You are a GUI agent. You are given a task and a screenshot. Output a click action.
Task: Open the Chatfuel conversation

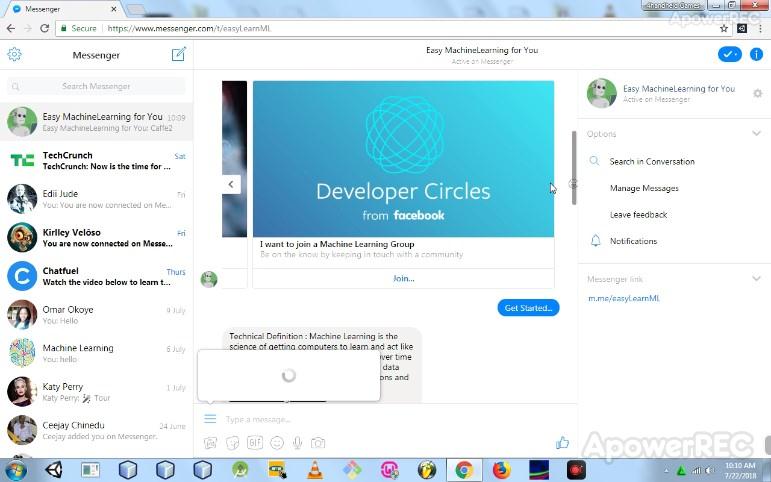[96, 276]
